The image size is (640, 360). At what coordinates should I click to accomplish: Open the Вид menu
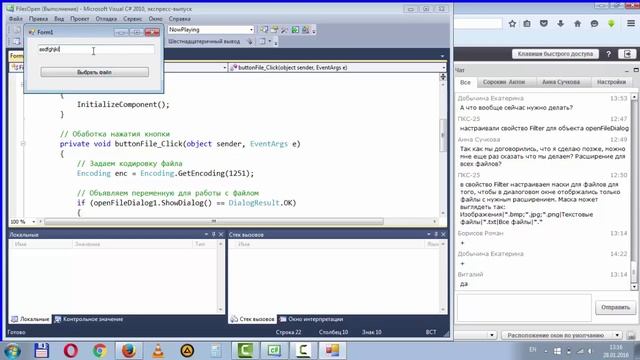(x=59, y=19)
